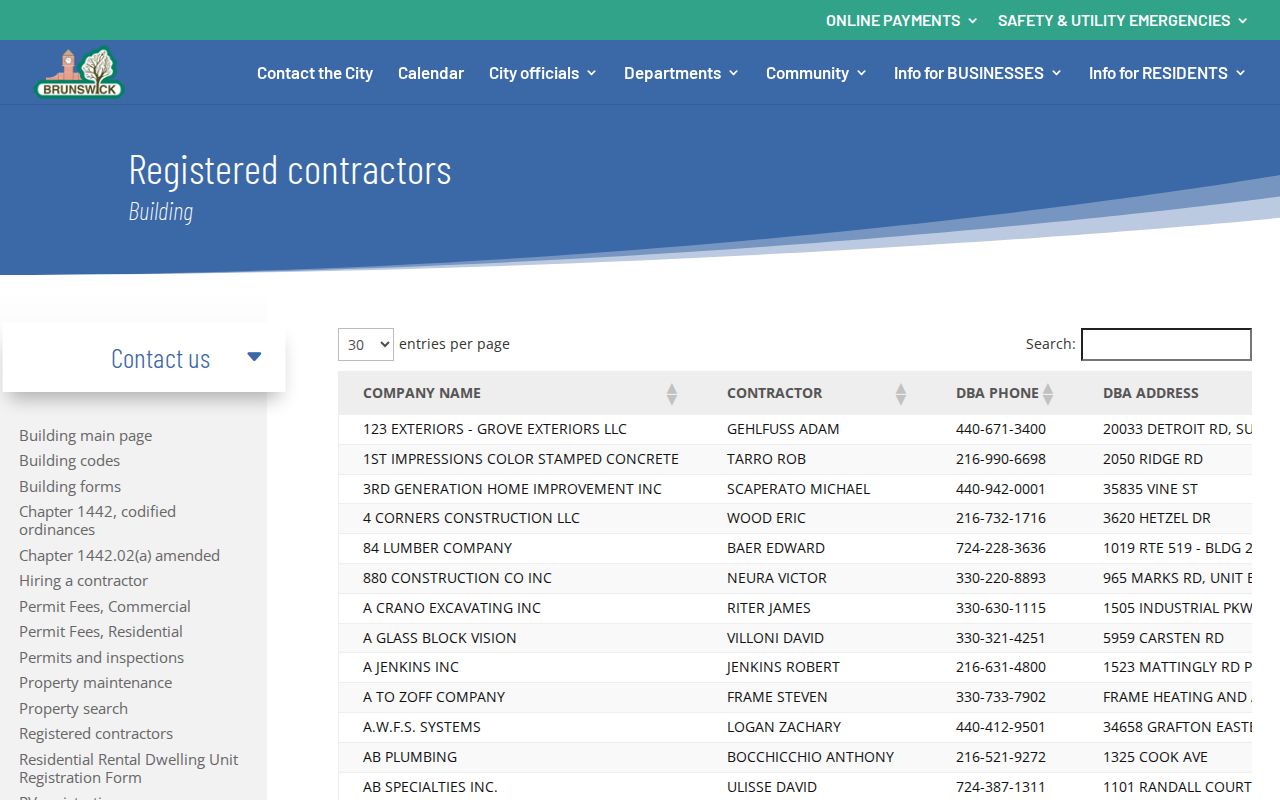Click contractor RITER JAMES
Image resolution: width=1280 pixels, height=800 pixels.
pyautogui.click(x=769, y=608)
